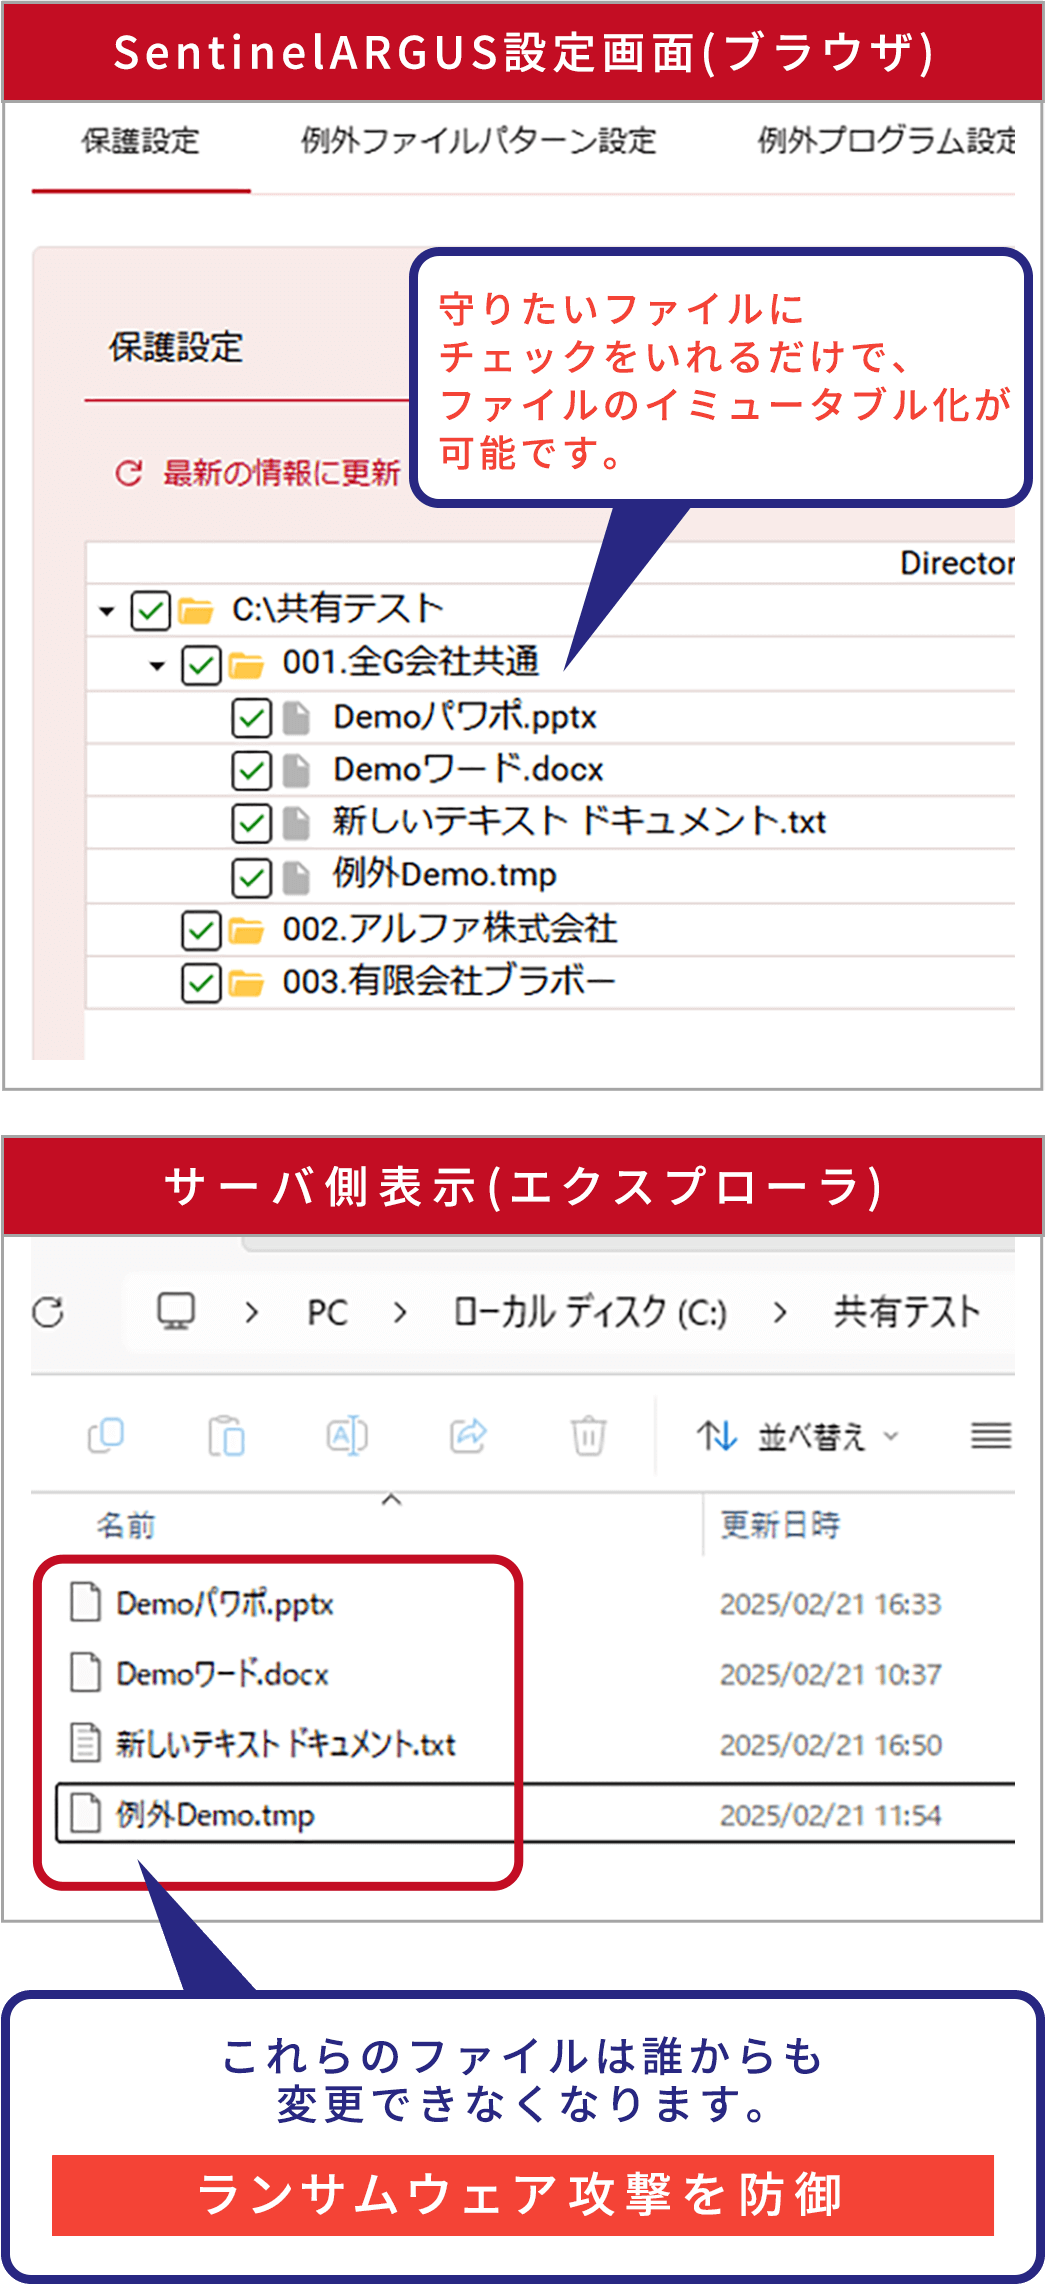Viewport: 1046px width, 2284px height.
Task: Expand chevron after ローカル ディスク (C:)
Action: (780, 1312)
